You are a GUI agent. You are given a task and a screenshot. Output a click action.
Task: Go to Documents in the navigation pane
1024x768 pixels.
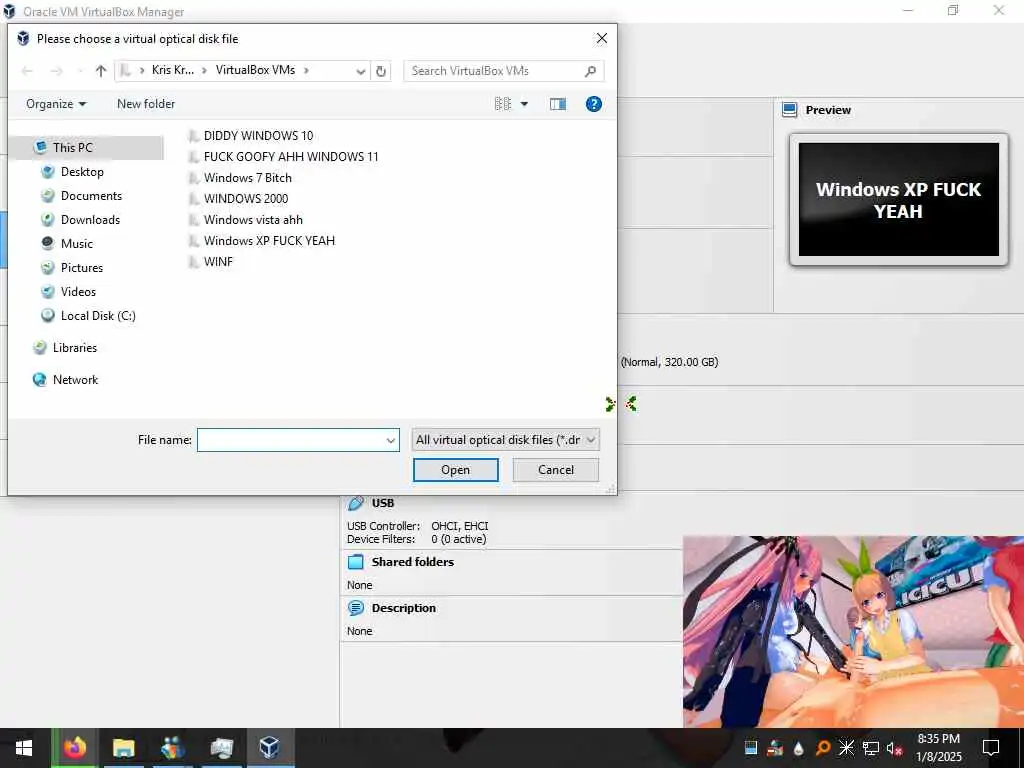coord(91,196)
